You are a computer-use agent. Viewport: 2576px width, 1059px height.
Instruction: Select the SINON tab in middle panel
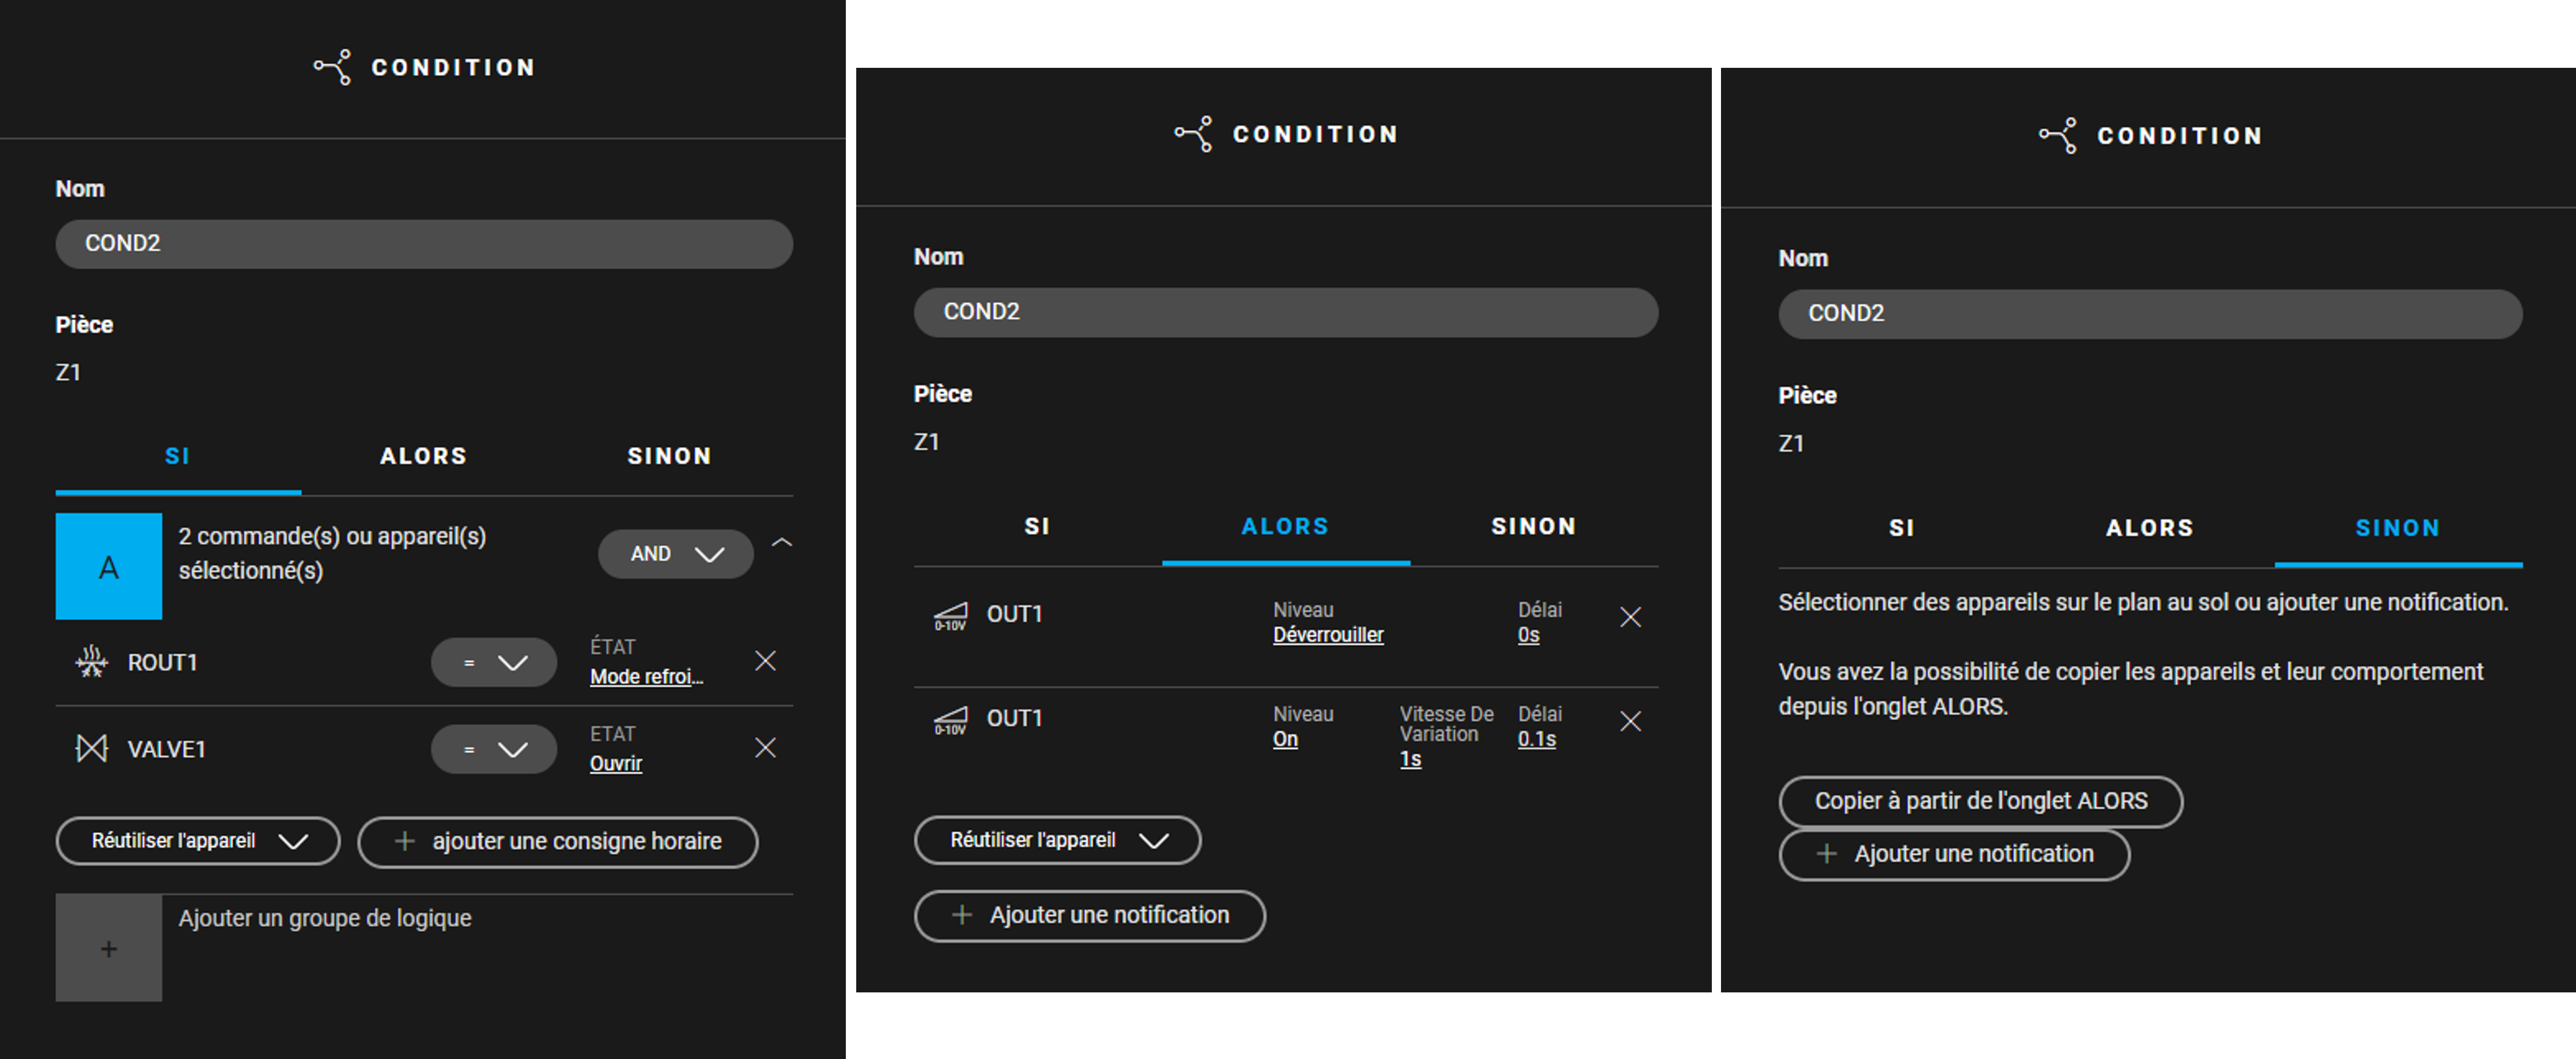(1534, 526)
